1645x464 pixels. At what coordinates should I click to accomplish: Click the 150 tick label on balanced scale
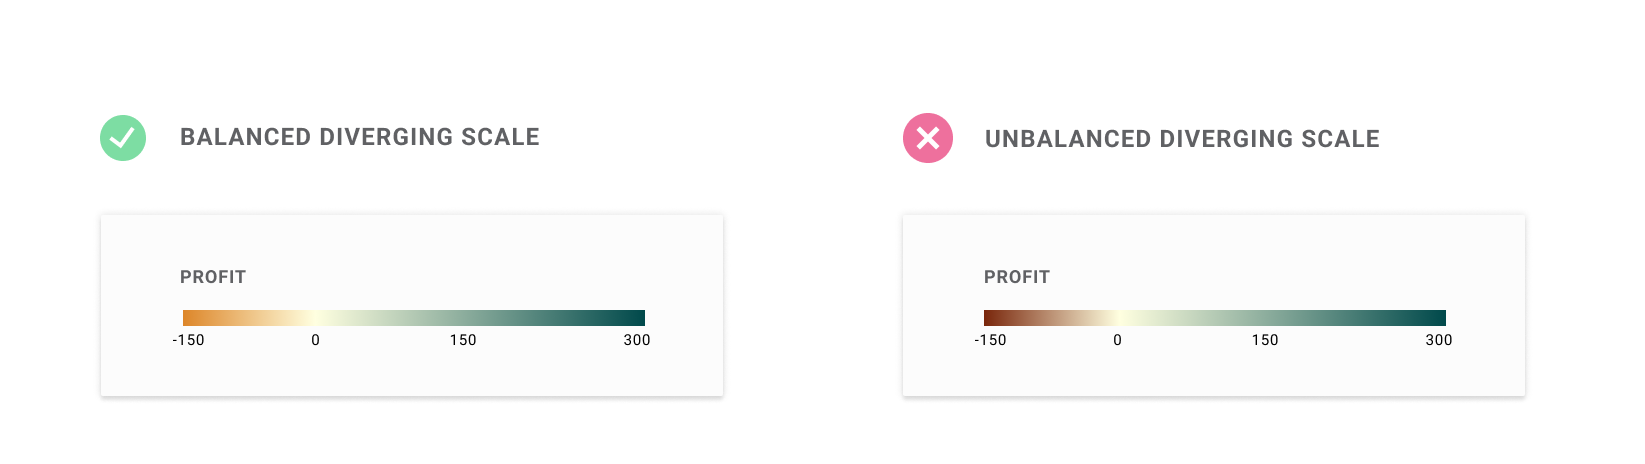click(x=463, y=340)
